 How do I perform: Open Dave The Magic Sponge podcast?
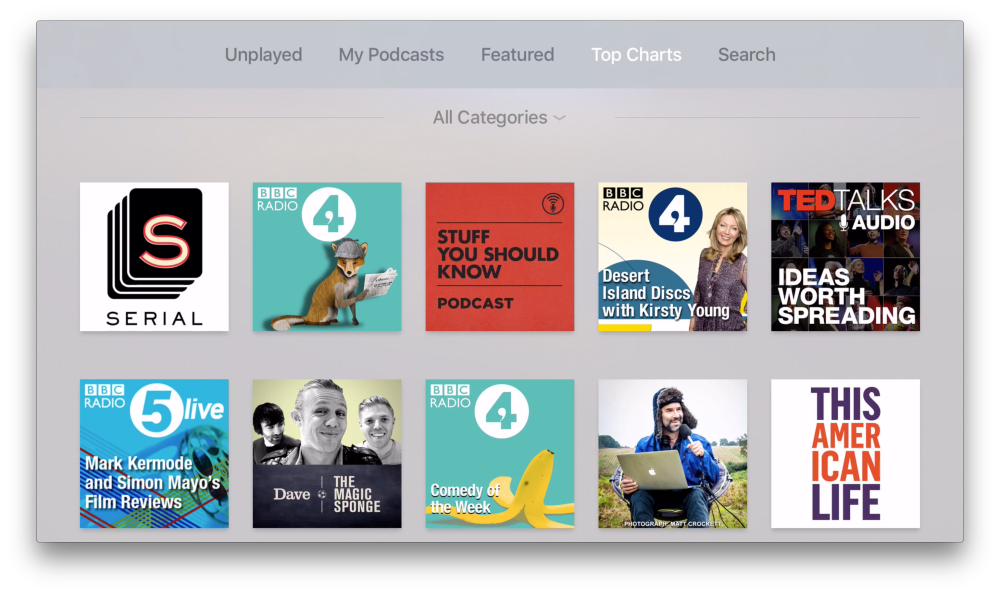tap(327, 454)
